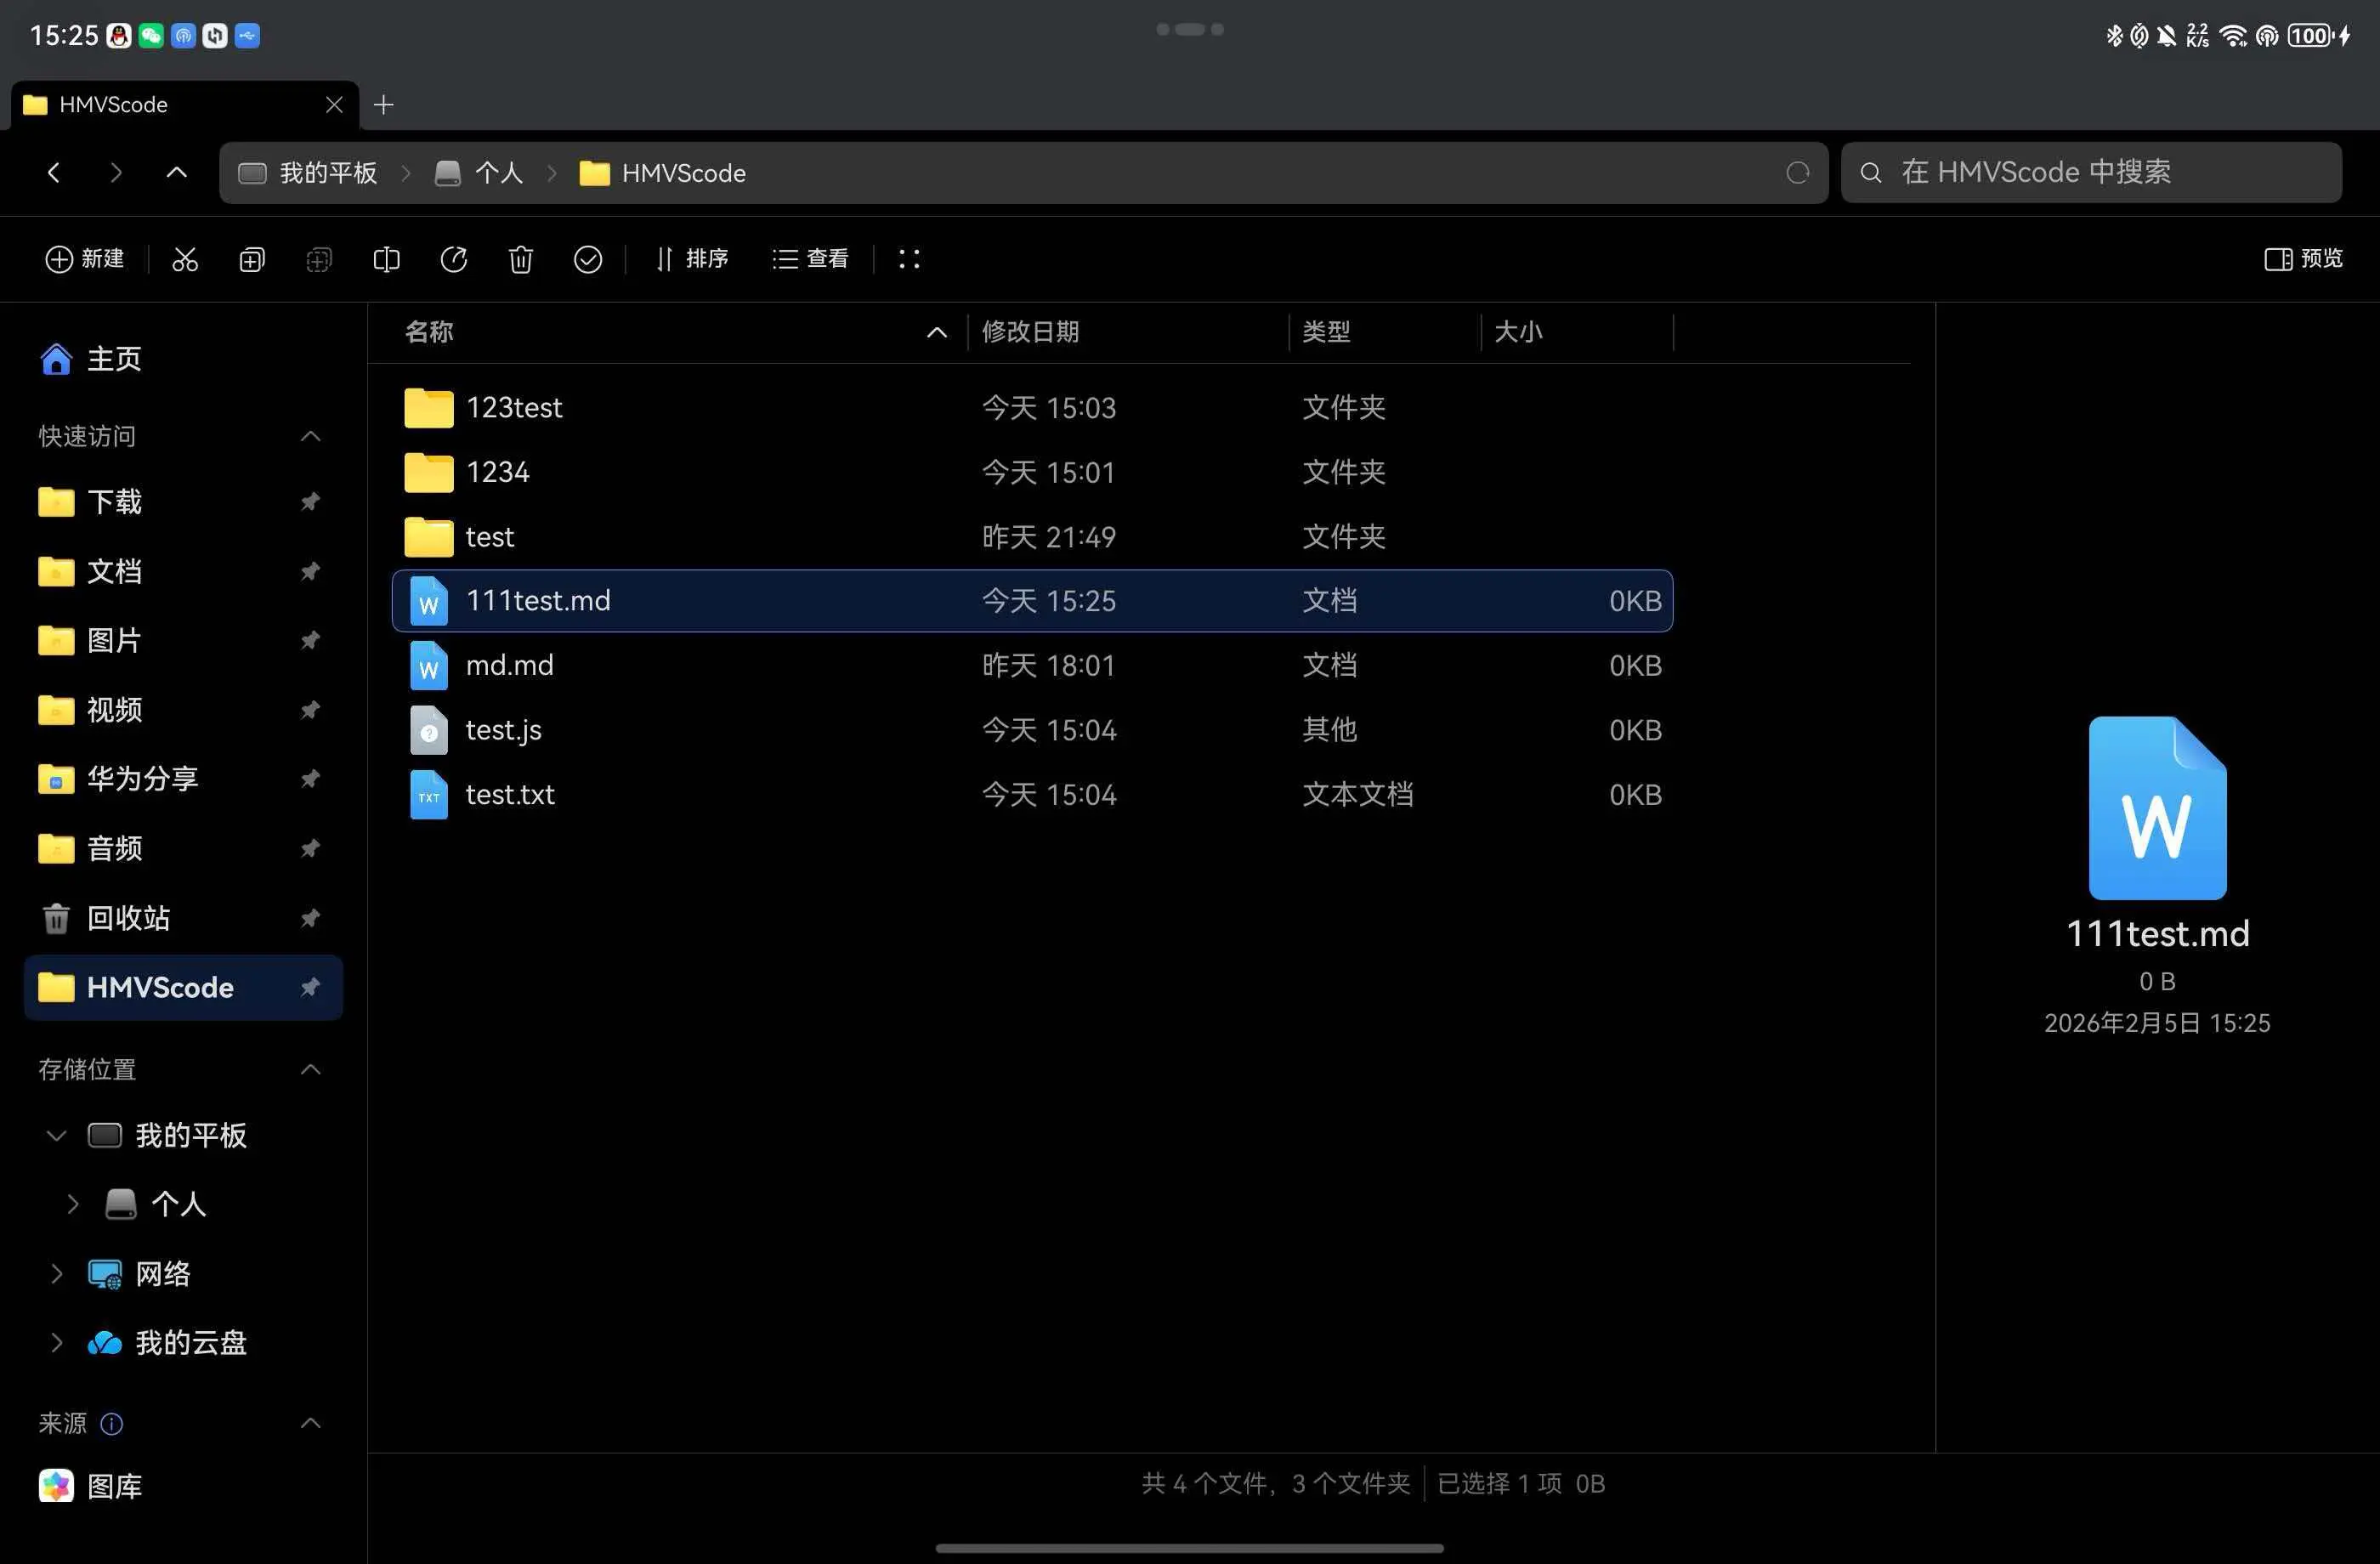
Task: Unpin the 下载 folder pin
Action: coord(310,501)
